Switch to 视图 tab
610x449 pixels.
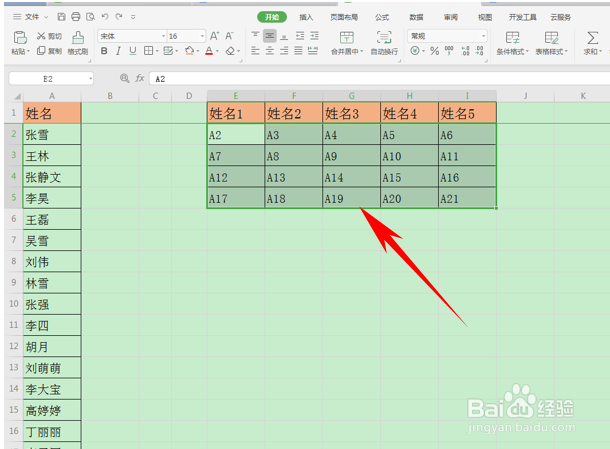point(485,17)
